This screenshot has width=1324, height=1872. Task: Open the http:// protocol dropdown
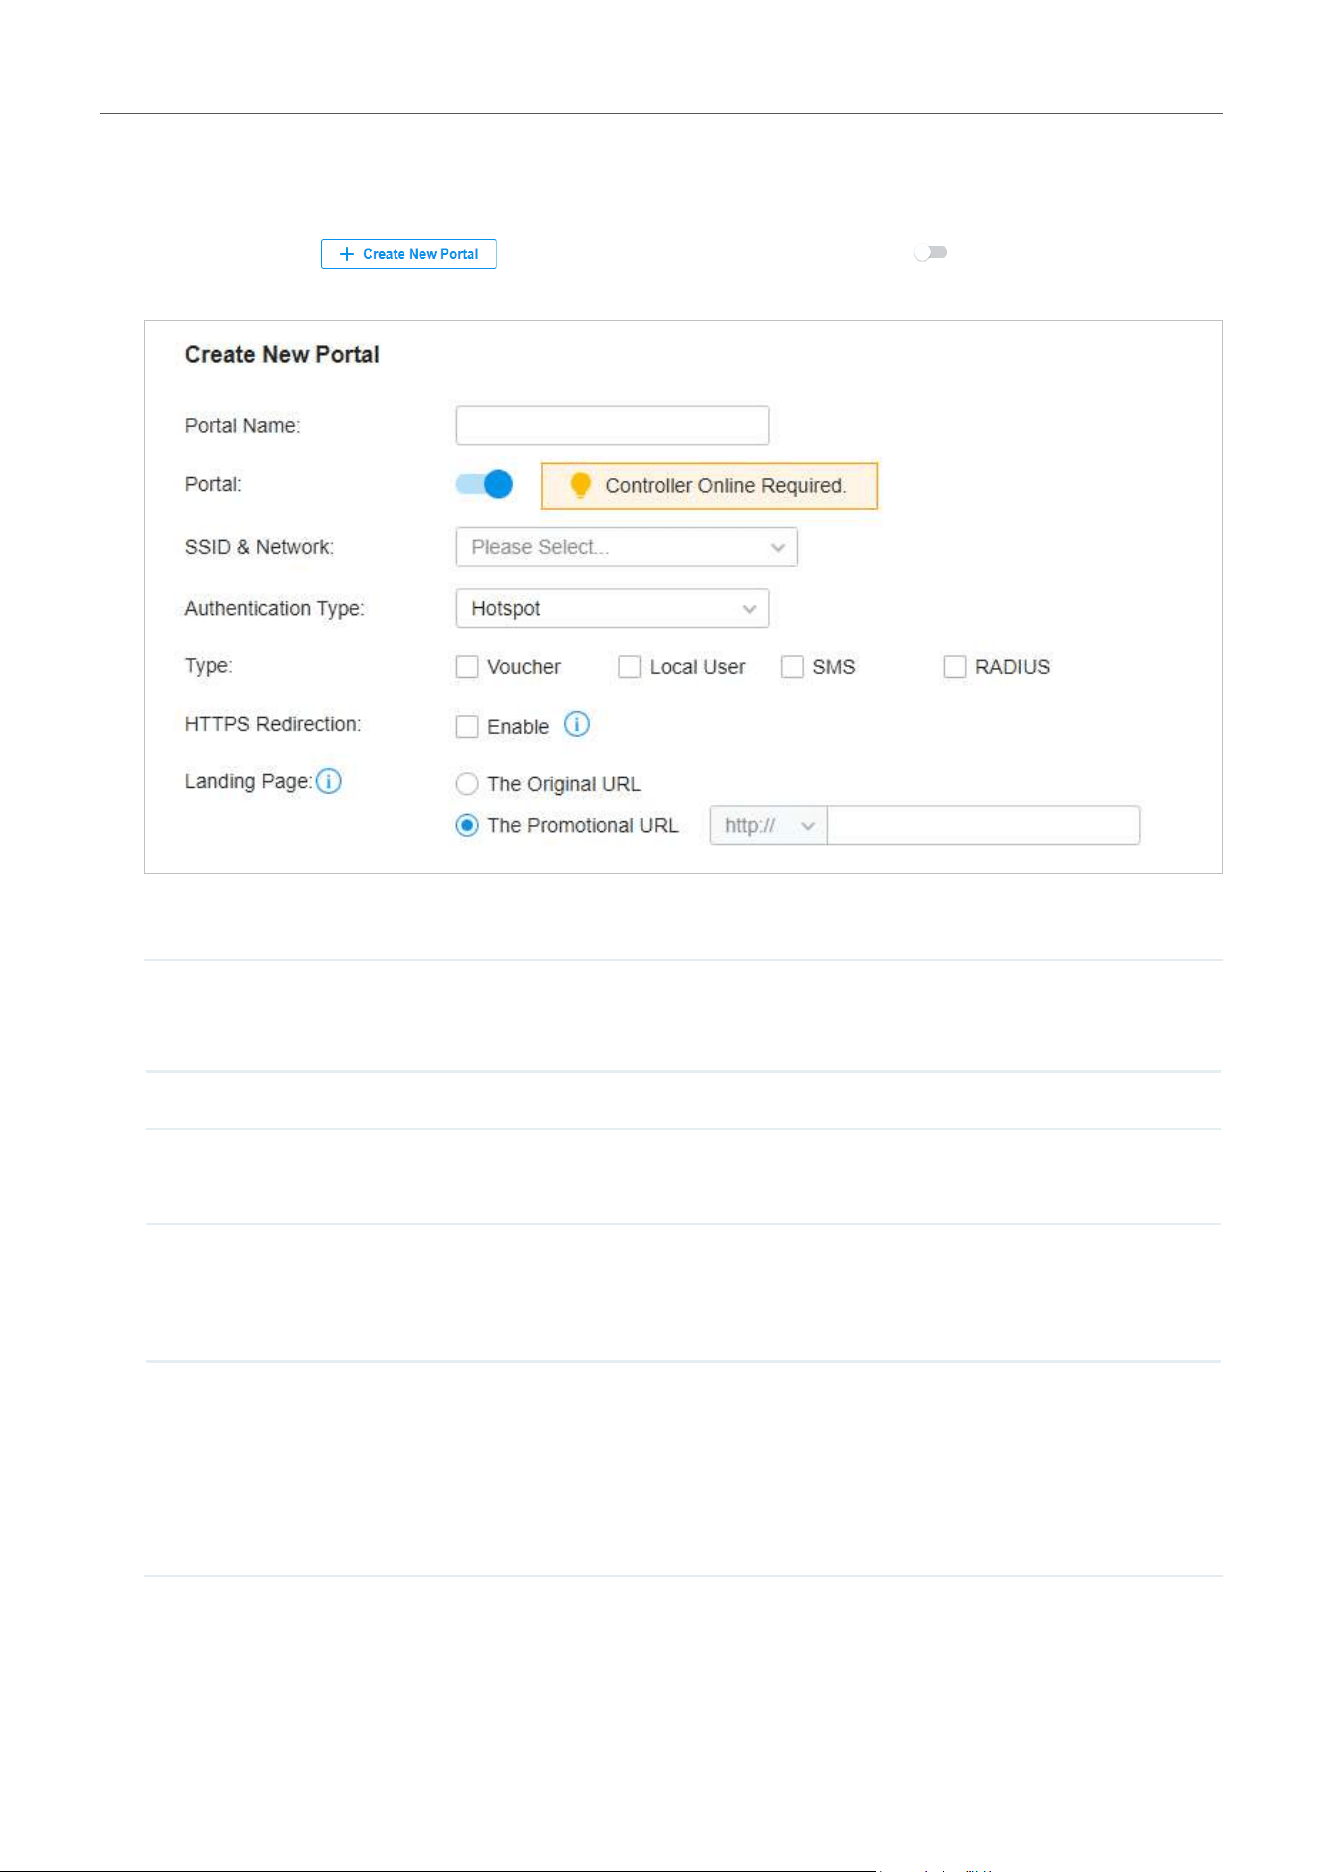(x=769, y=825)
